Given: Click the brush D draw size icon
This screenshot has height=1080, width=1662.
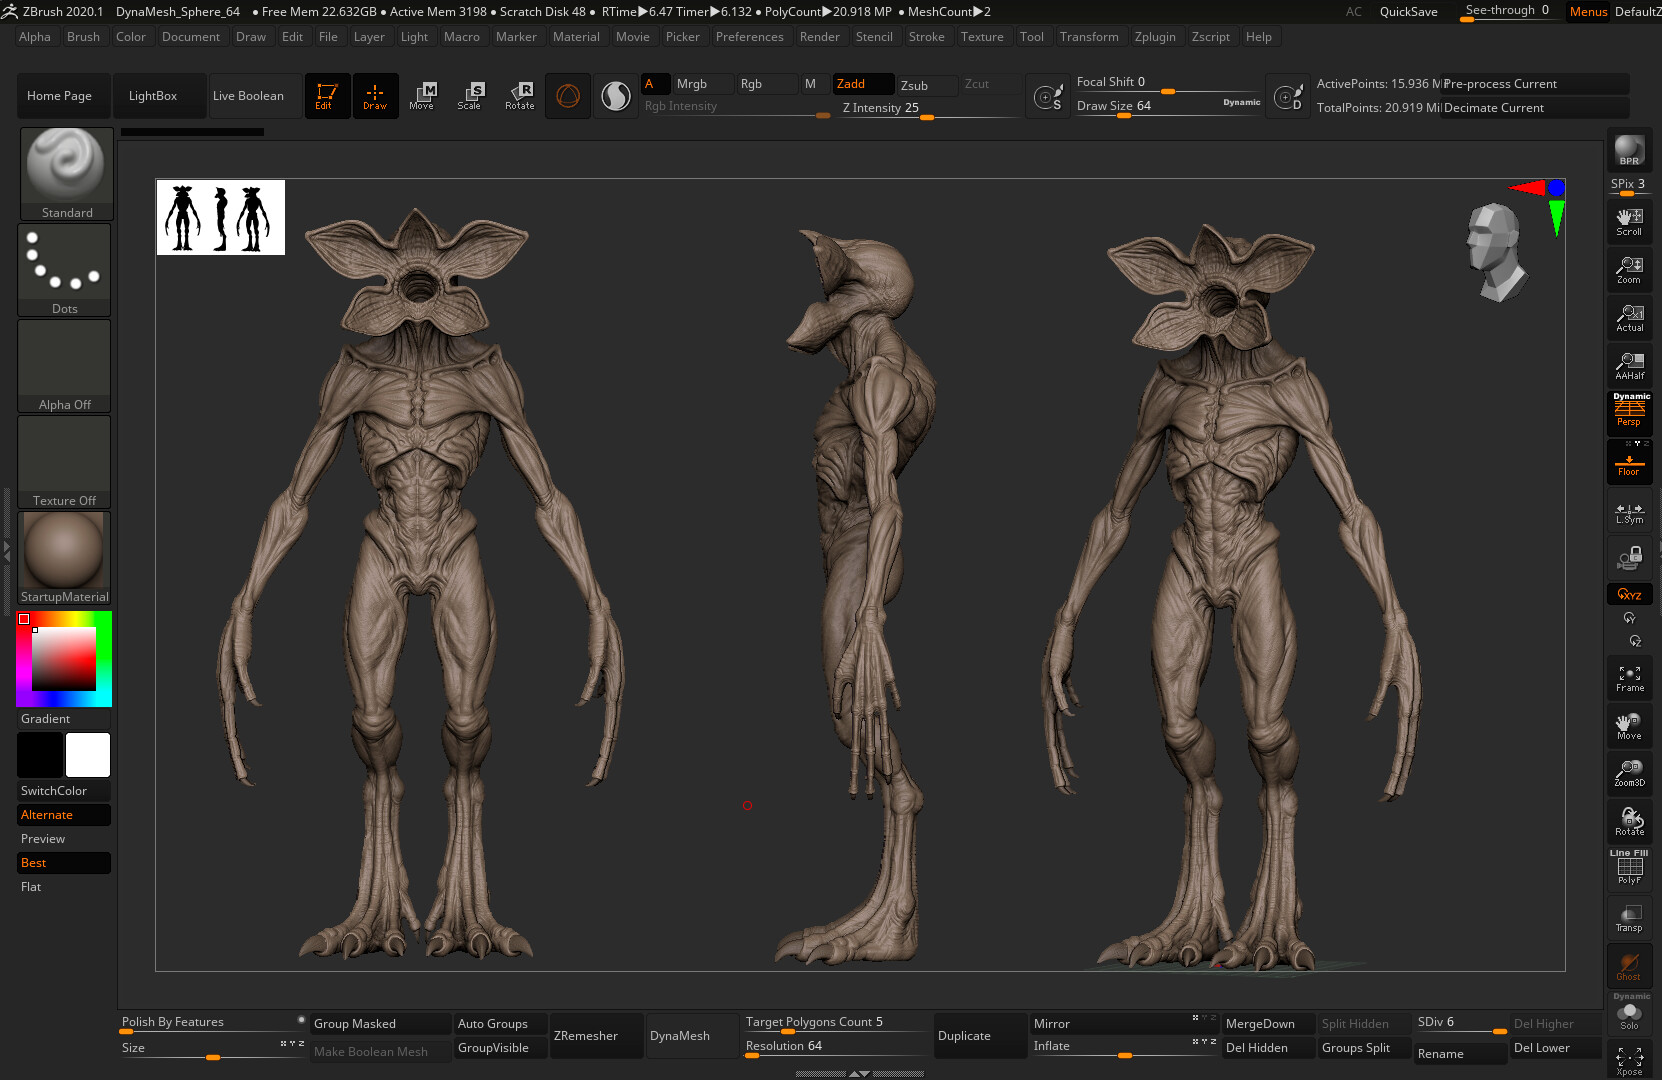Looking at the screenshot, I should [x=1288, y=96].
